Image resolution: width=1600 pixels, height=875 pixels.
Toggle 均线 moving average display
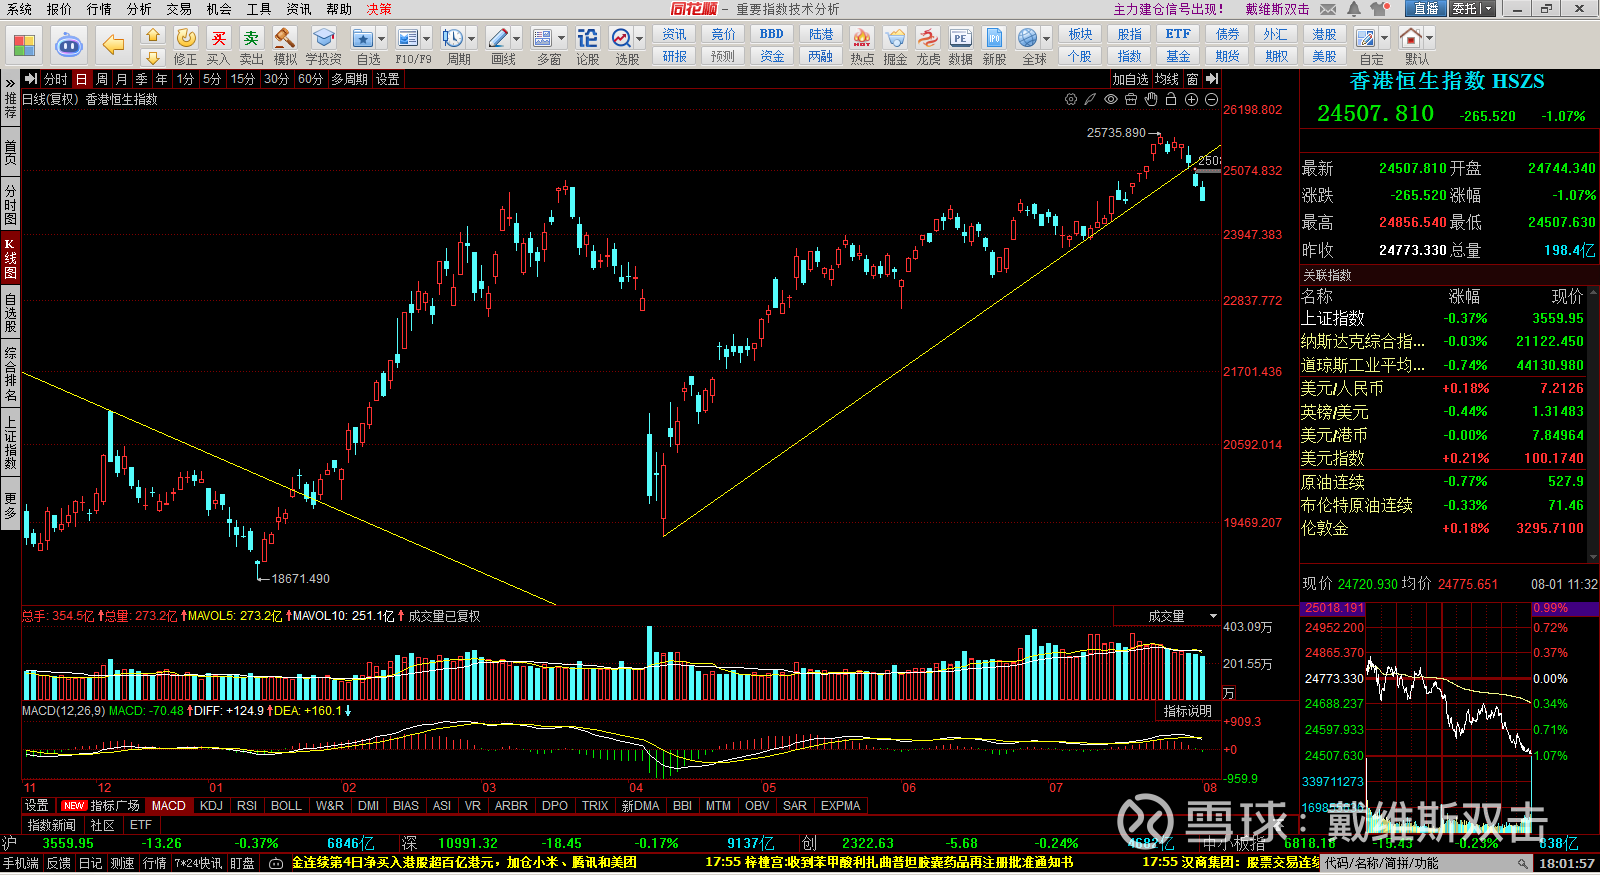coord(1166,79)
